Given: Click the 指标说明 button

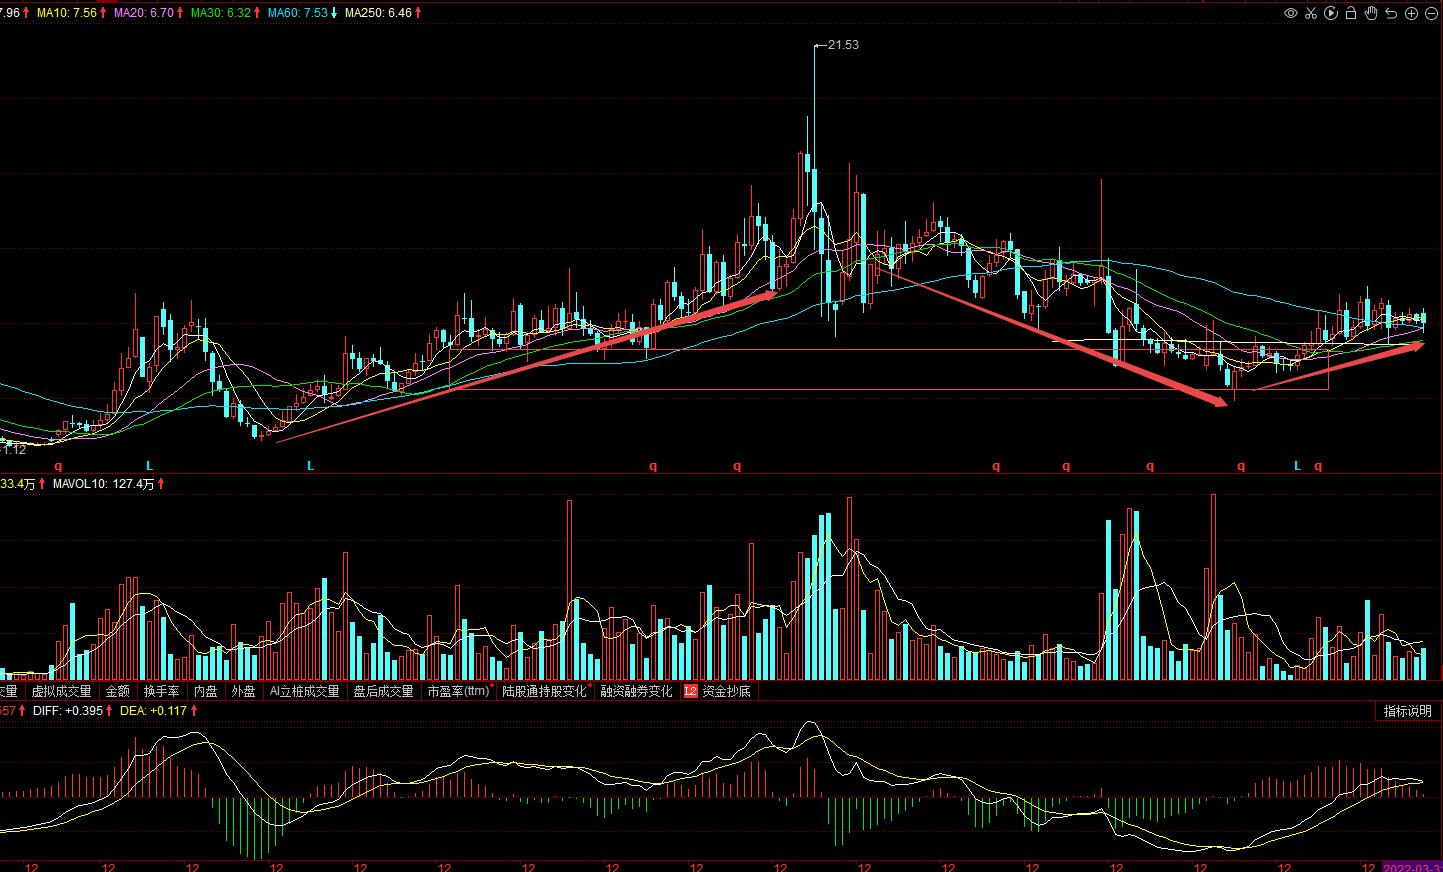Looking at the screenshot, I should pyautogui.click(x=1407, y=711).
